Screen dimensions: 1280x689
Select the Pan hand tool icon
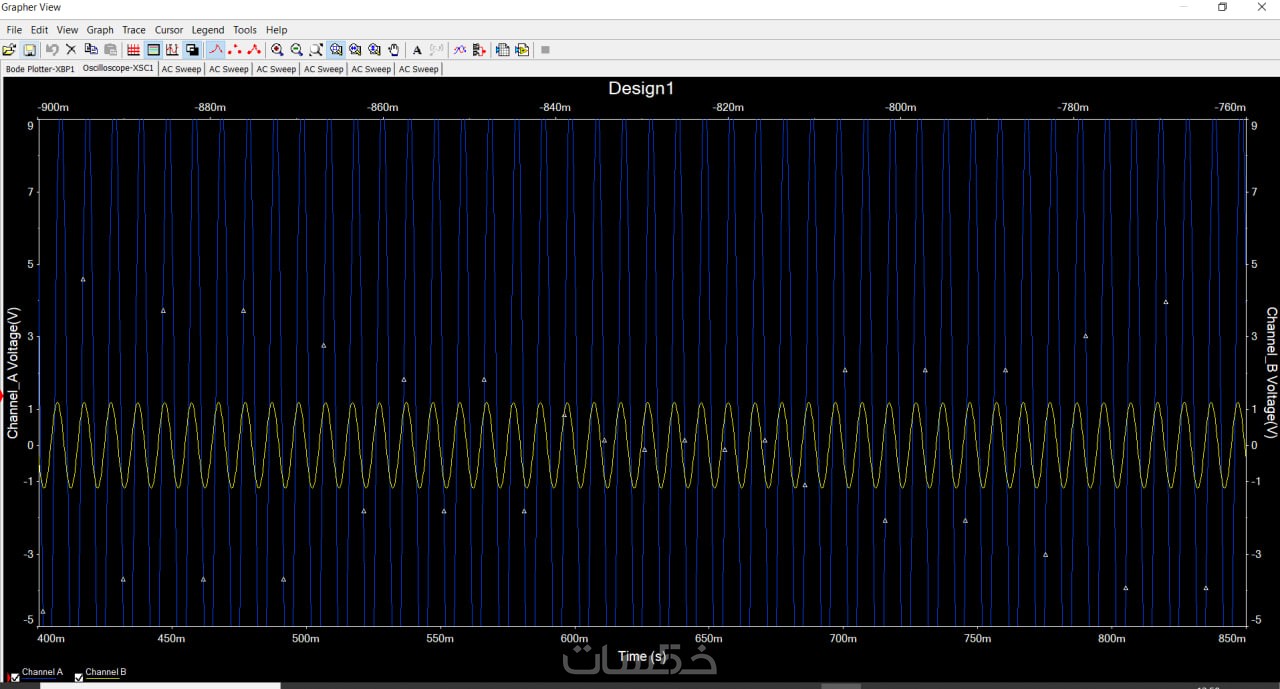pyautogui.click(x=394, y=49)
